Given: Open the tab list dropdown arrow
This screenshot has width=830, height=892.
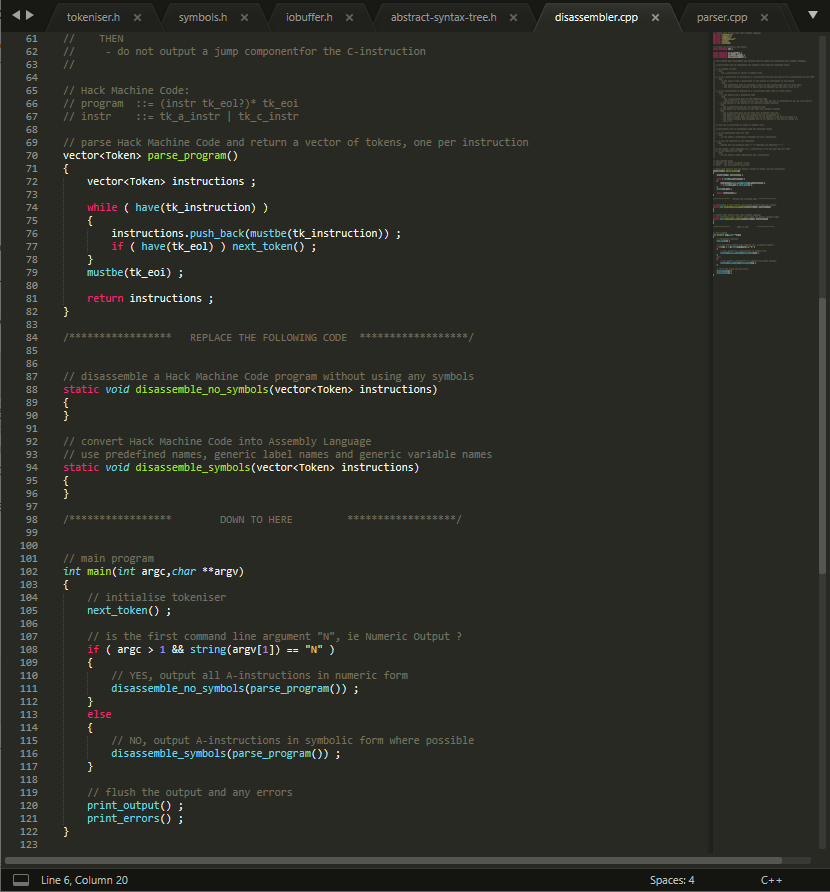Looking at the screenshot, I should point(813,15).
